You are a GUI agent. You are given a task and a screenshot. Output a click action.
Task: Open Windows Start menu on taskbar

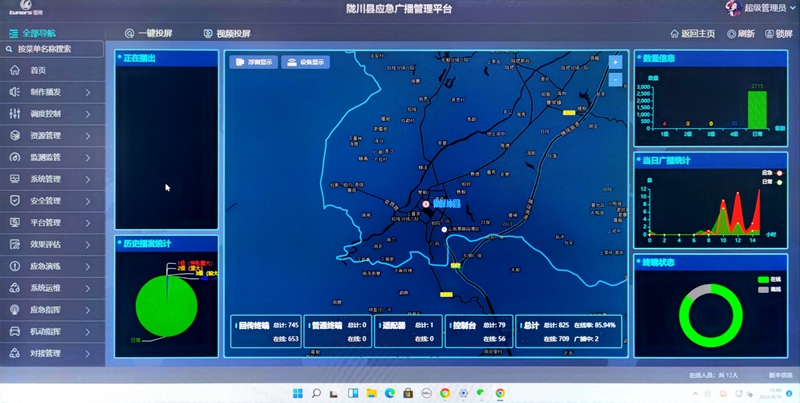pyautogui.click(x=298, y=393)
